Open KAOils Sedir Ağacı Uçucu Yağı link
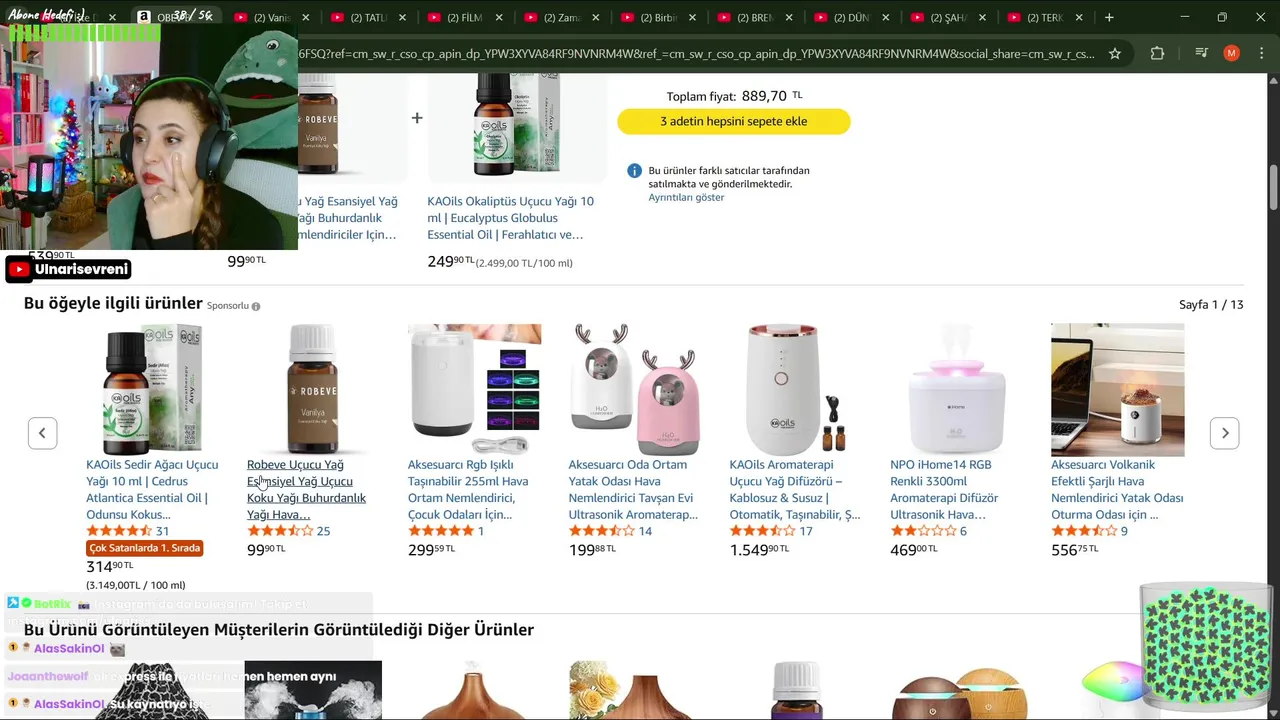 (152, 489)
